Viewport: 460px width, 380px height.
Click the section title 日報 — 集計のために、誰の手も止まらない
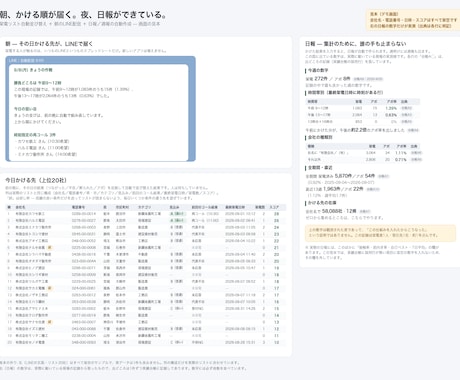coord(356,44)
